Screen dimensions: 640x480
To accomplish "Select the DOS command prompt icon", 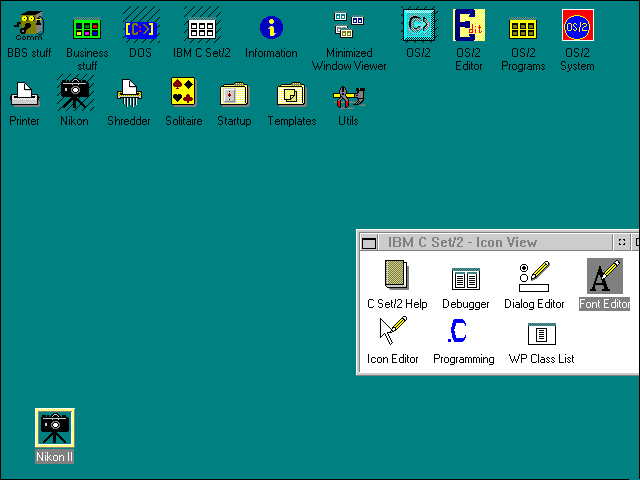I will [x=140, y=29].
